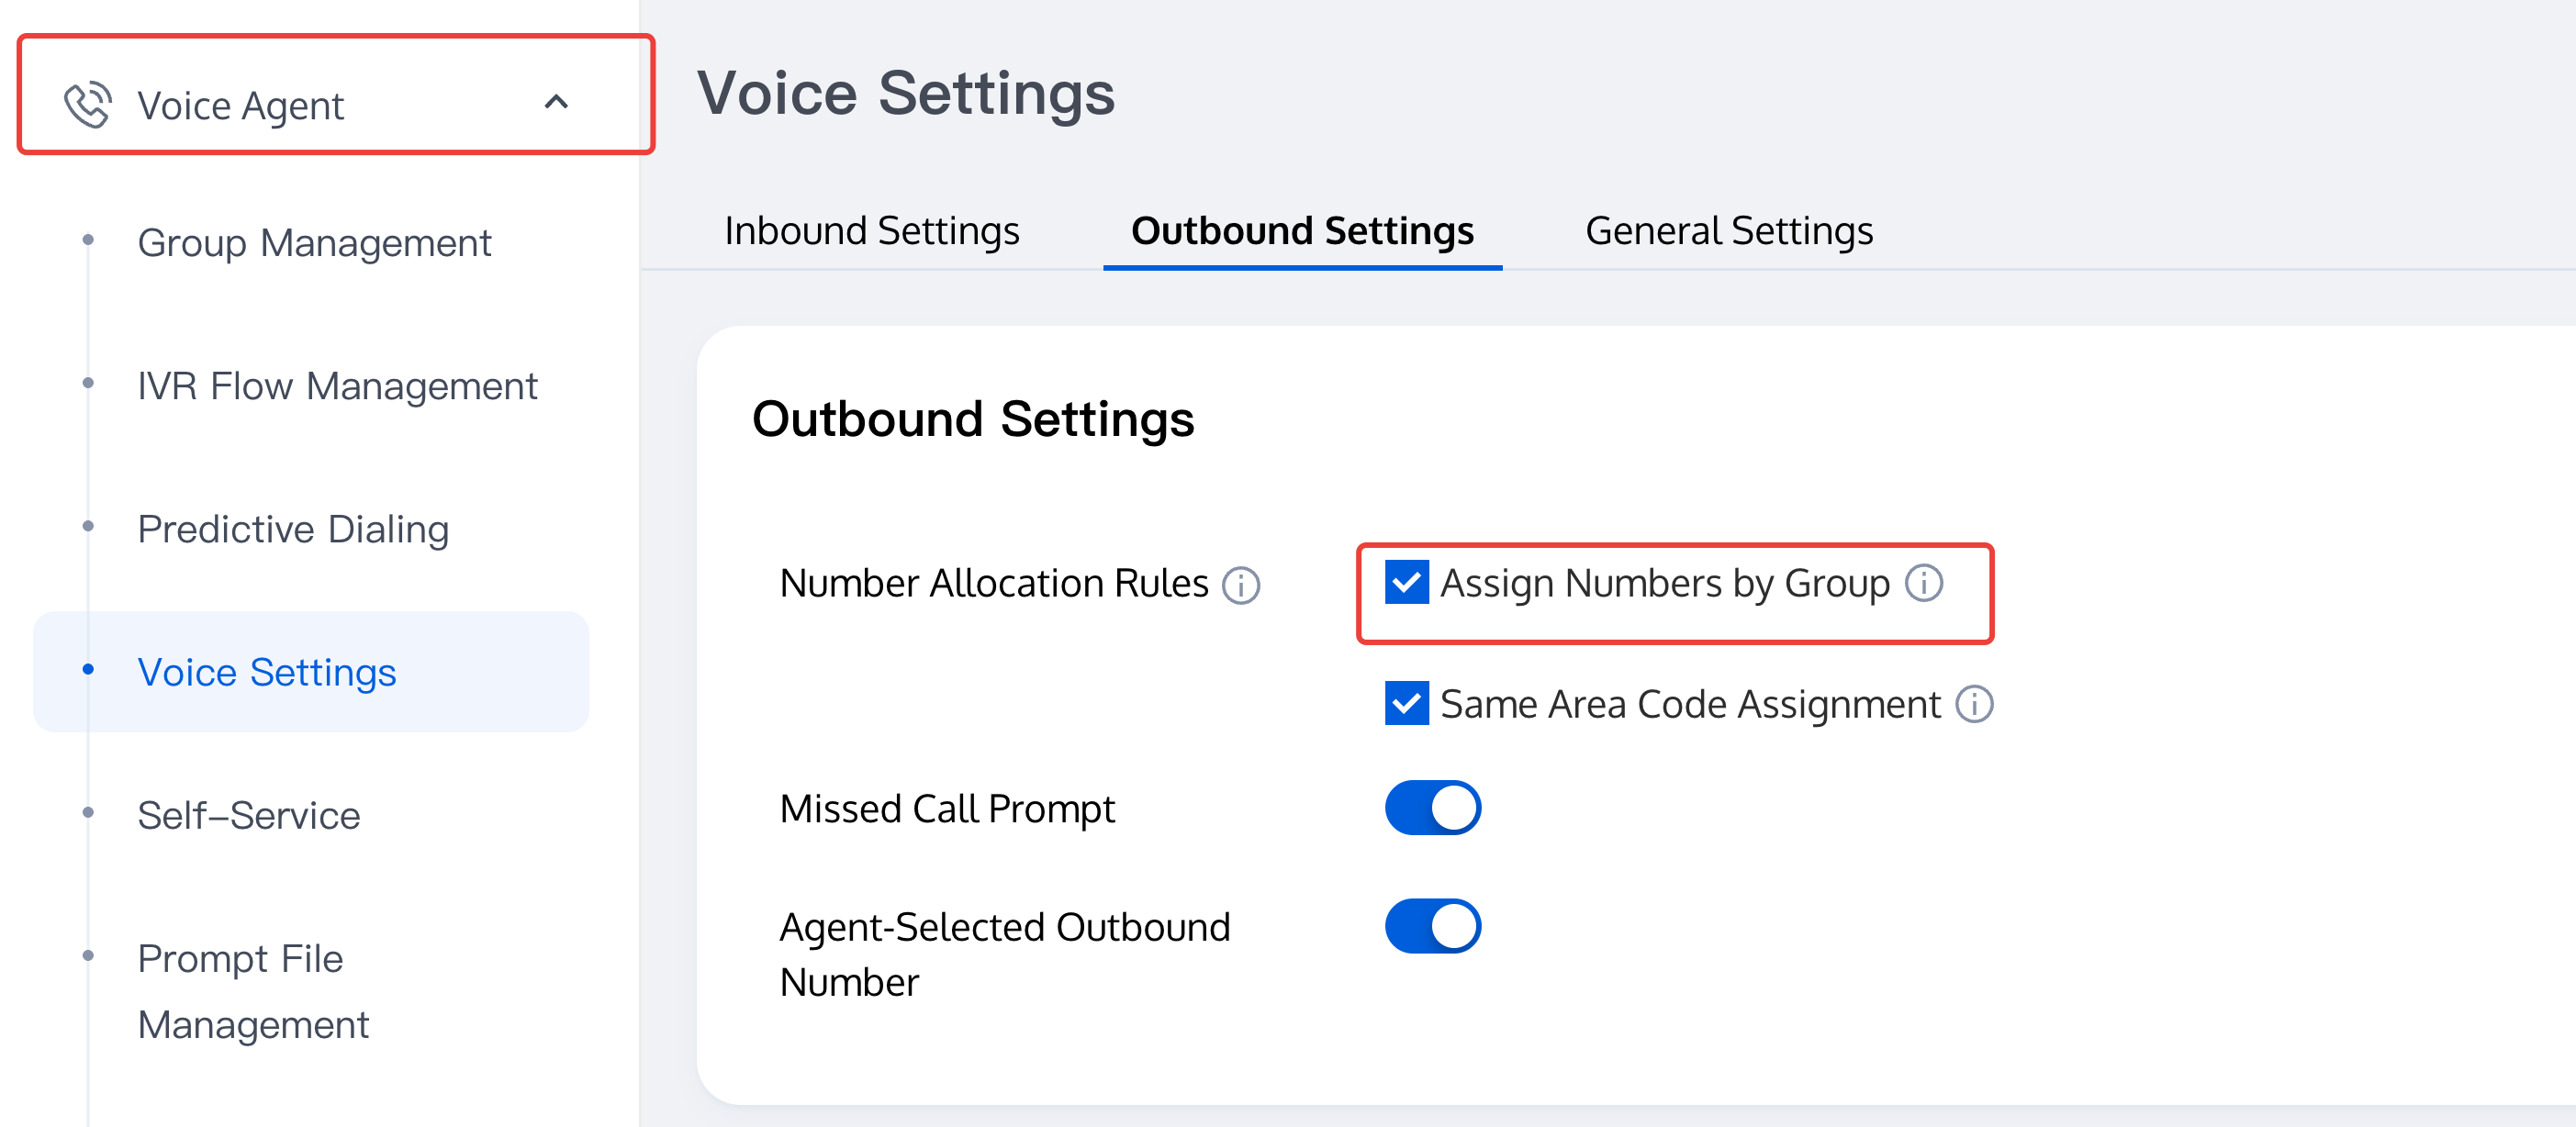Click the Voice Agent menu label

240,106
